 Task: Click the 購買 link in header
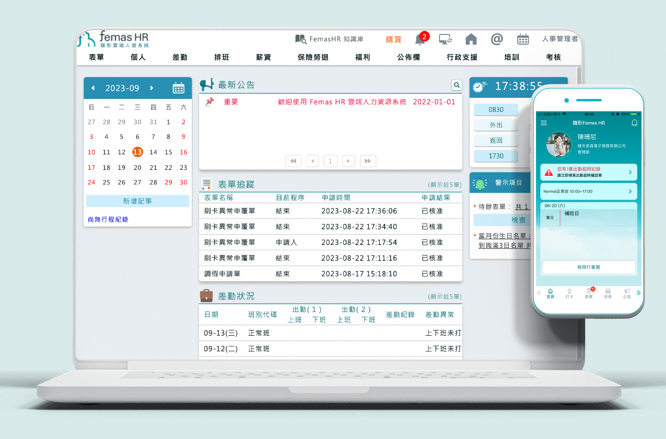pyautogui.click(x=393, y=39)
